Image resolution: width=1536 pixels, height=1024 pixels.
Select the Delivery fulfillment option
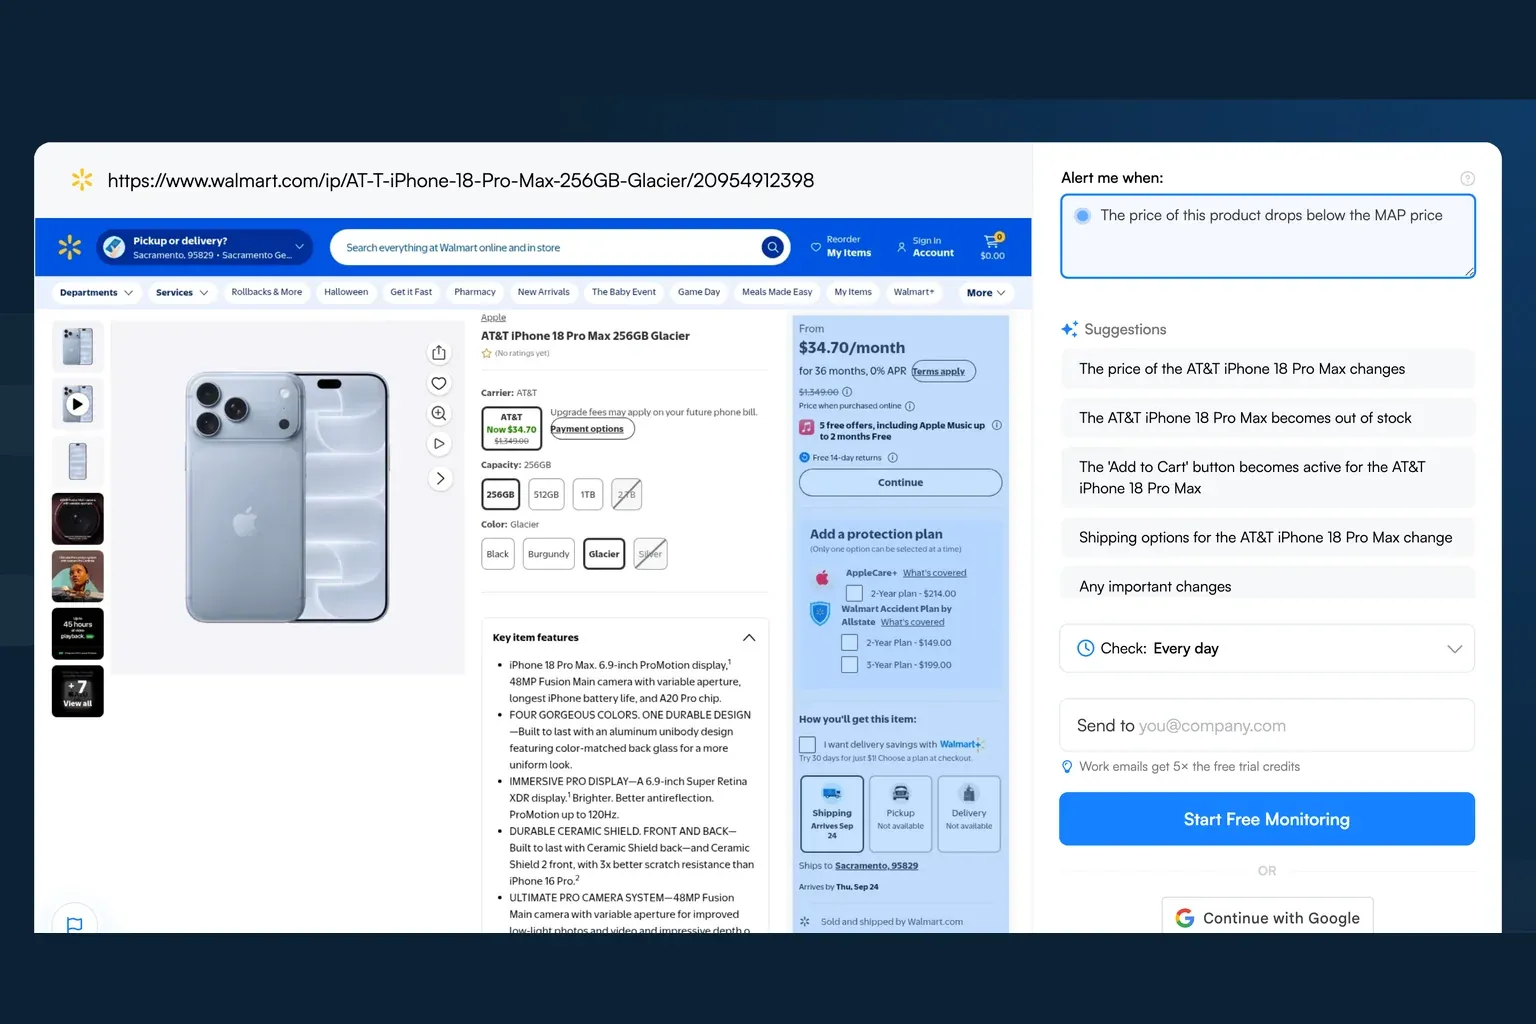pyautogui.click(x=969, y=814)
